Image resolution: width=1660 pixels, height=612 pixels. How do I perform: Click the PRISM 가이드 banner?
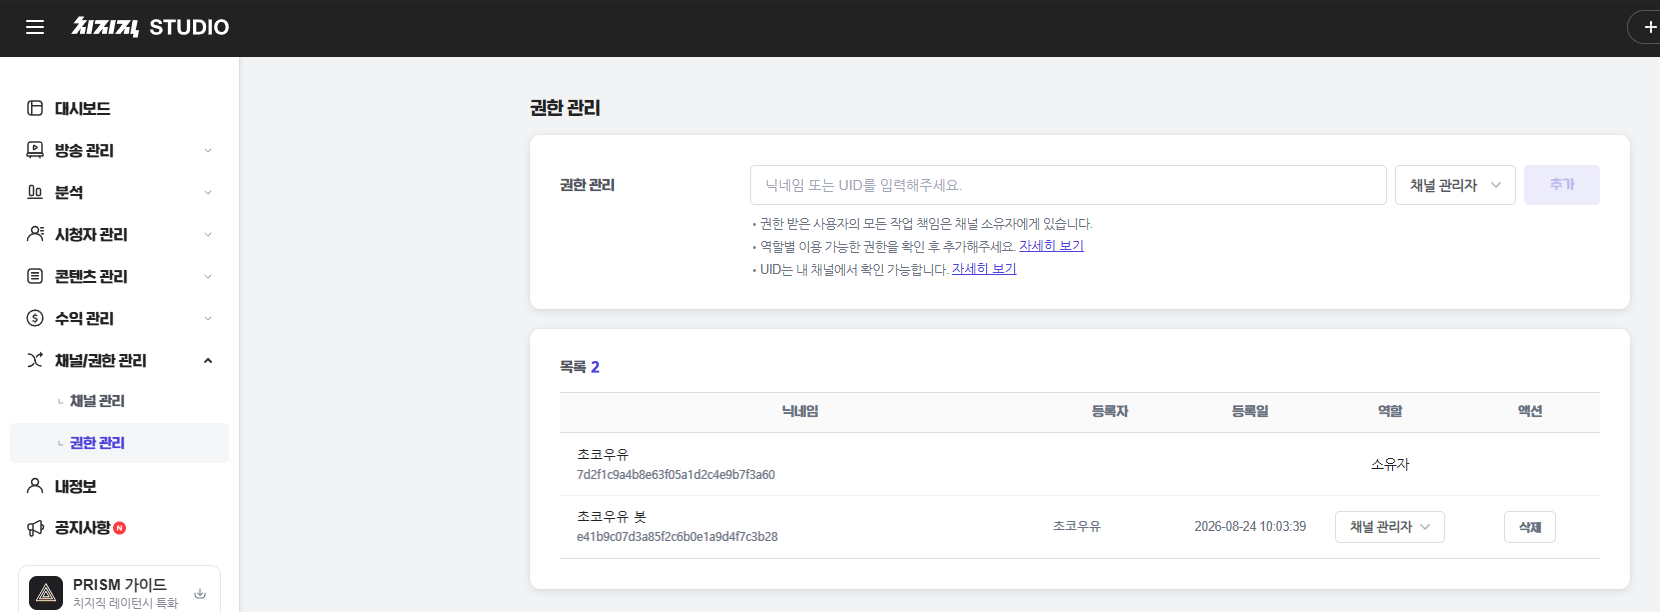[x=119, y=590]
